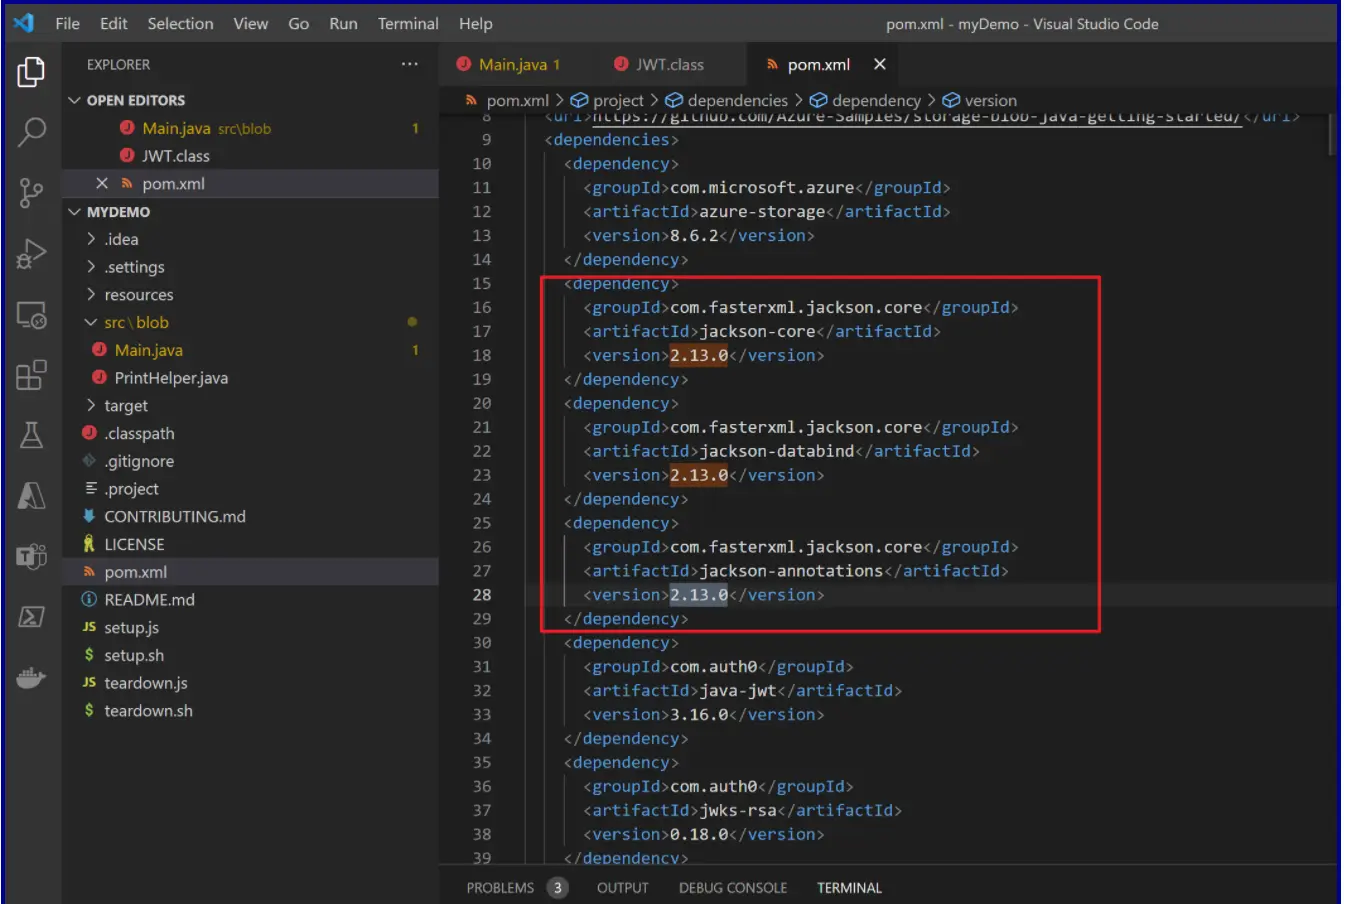The height and width of the screenshot is (904, 1345).
Task: Click icon beside CONTRIBUTING.md
Action: click(x=89, y=516)
